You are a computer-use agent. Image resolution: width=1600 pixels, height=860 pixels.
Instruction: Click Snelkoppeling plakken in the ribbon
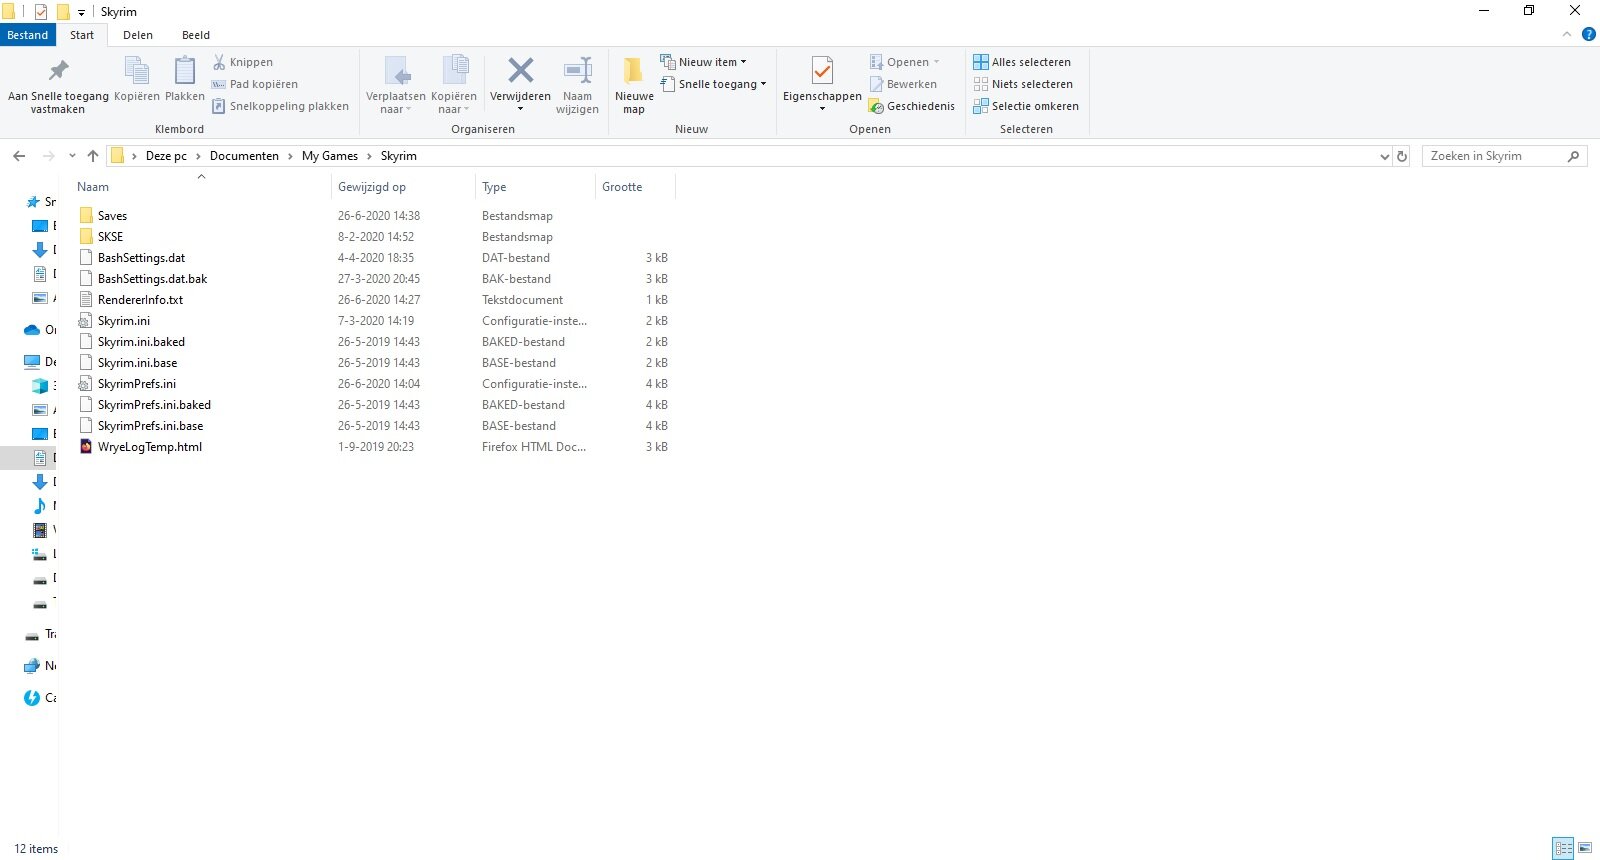click(x=281, y=106)
